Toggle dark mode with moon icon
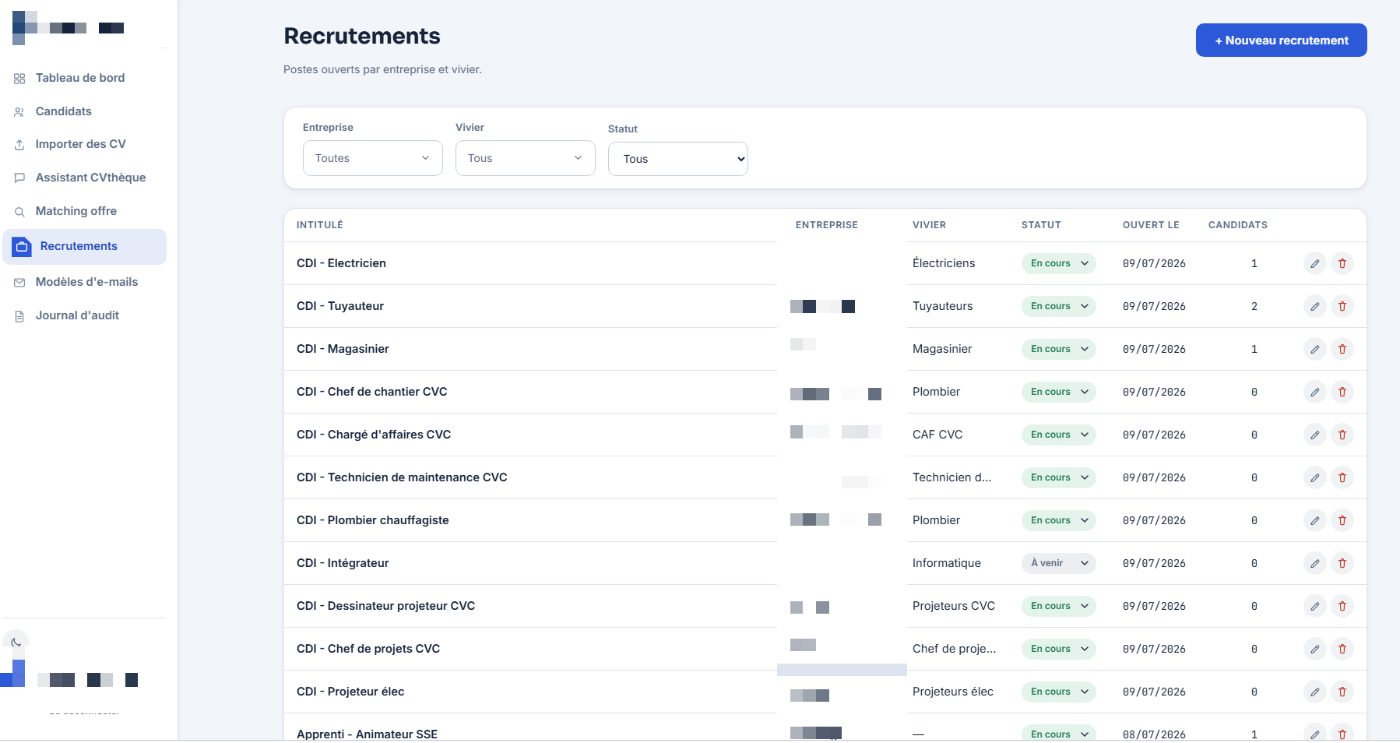 click(x=16, y=642)
